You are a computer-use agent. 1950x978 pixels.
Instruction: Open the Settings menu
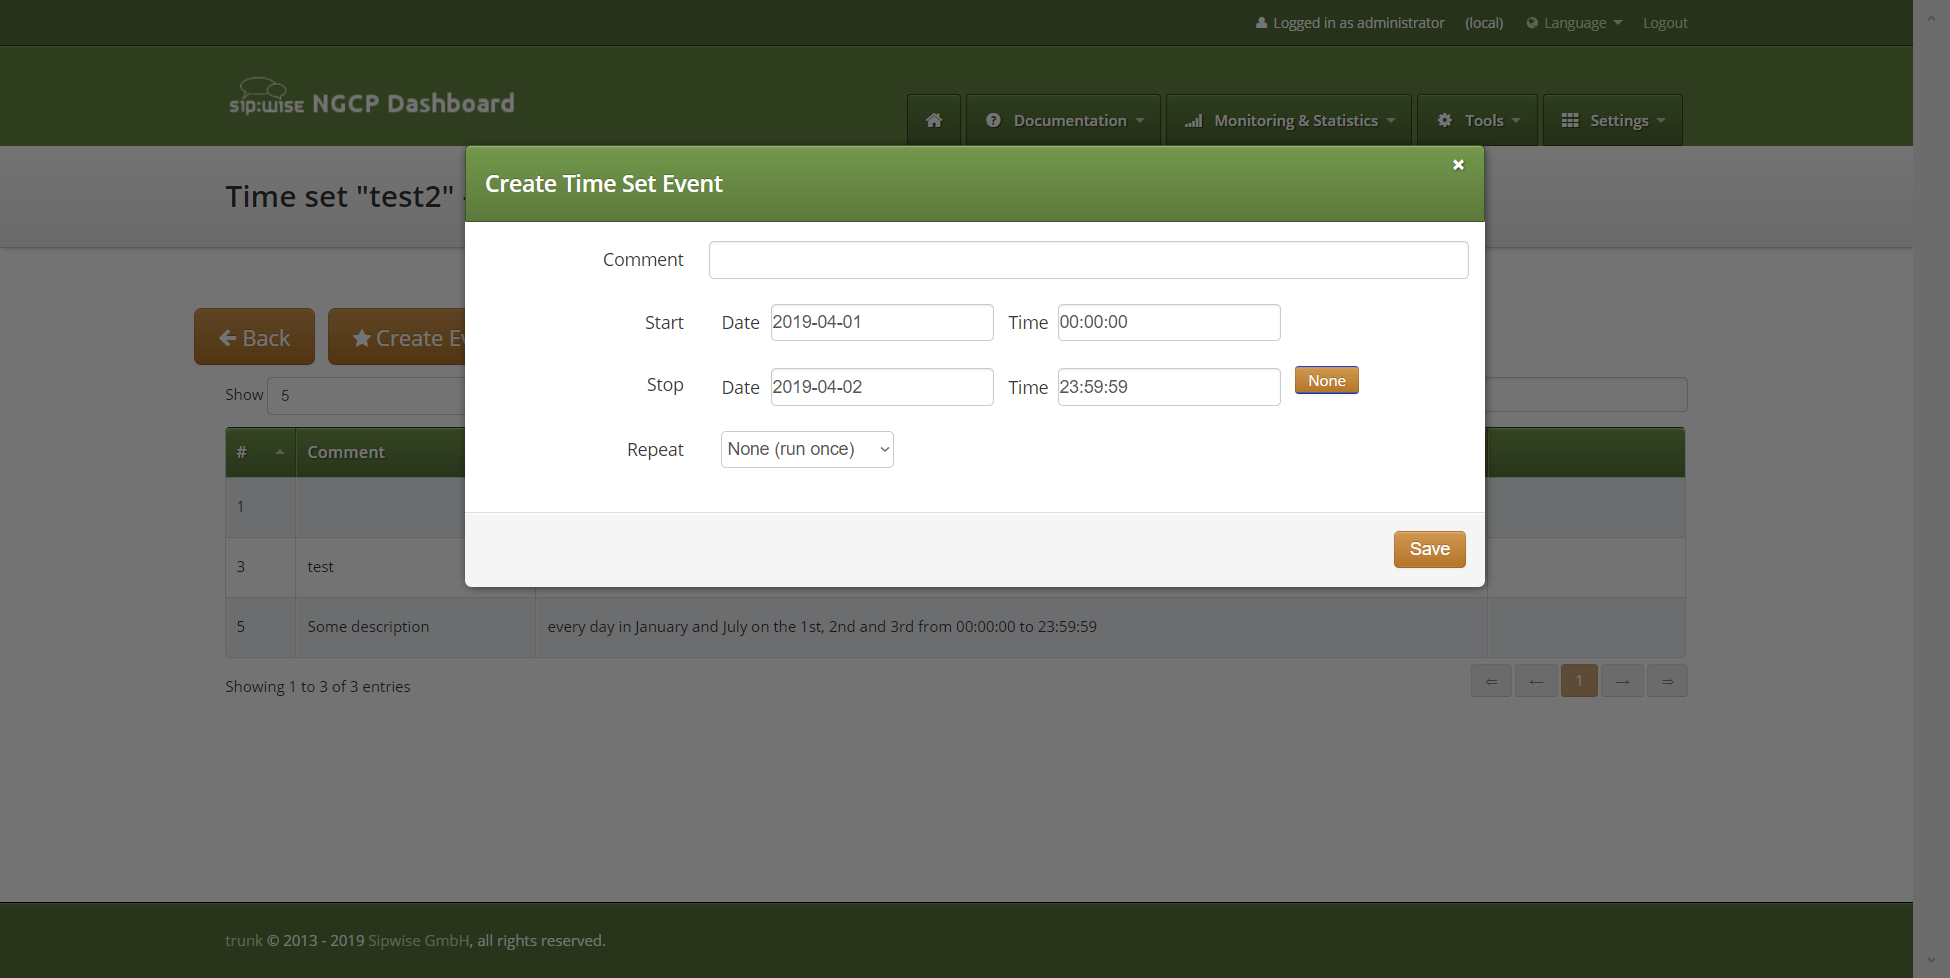(1612, 120)
